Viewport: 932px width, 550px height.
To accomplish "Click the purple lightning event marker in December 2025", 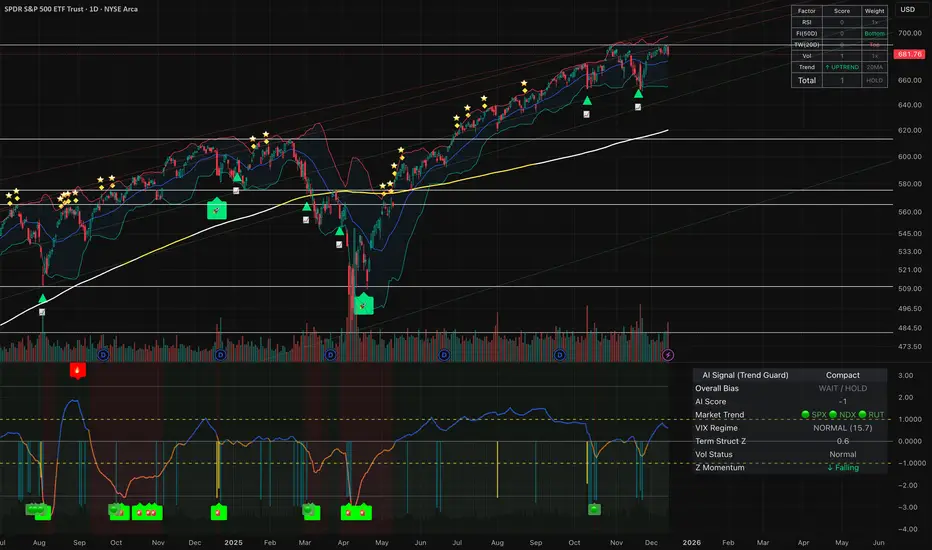I will point(668,355).
